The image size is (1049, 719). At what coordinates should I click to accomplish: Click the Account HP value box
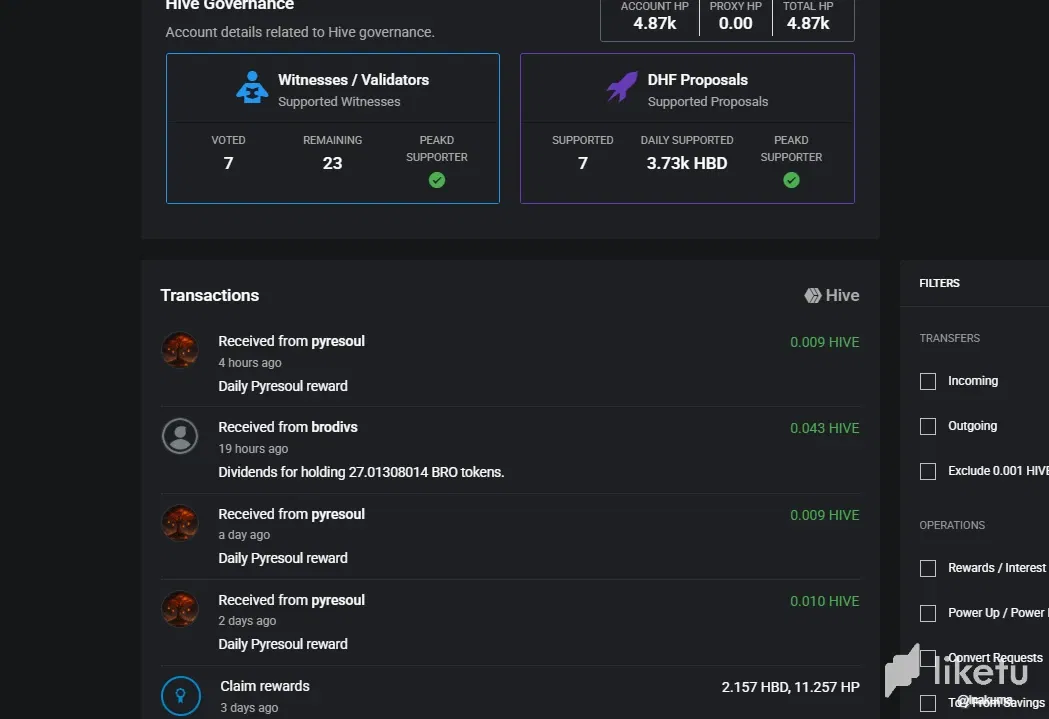[x=654, y=17]
